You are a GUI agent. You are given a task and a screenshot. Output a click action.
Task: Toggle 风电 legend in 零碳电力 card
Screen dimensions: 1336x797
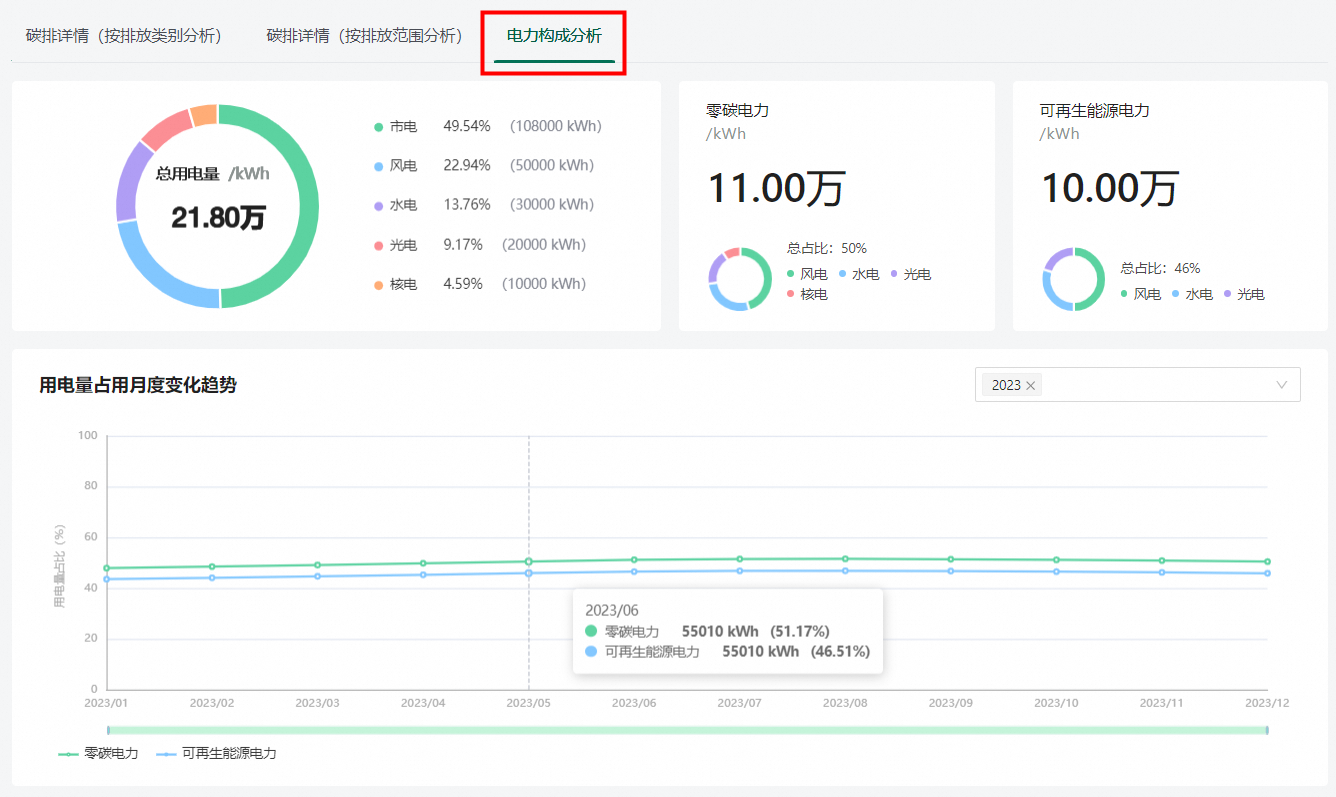pyautogui.click(x=808, y=274)
